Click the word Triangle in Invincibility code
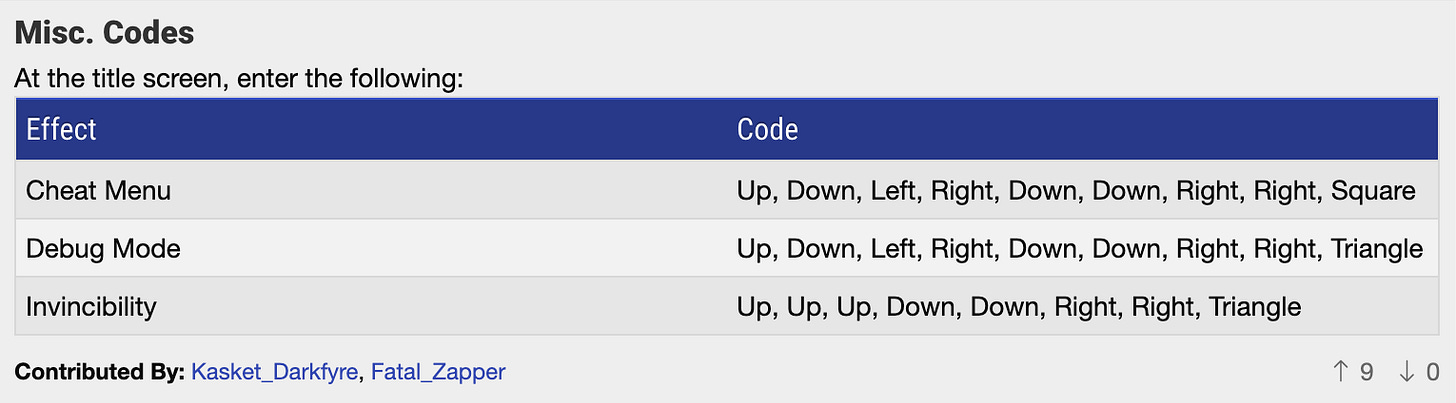Viewport: 1456px width, 403px height. (1256, 306)
